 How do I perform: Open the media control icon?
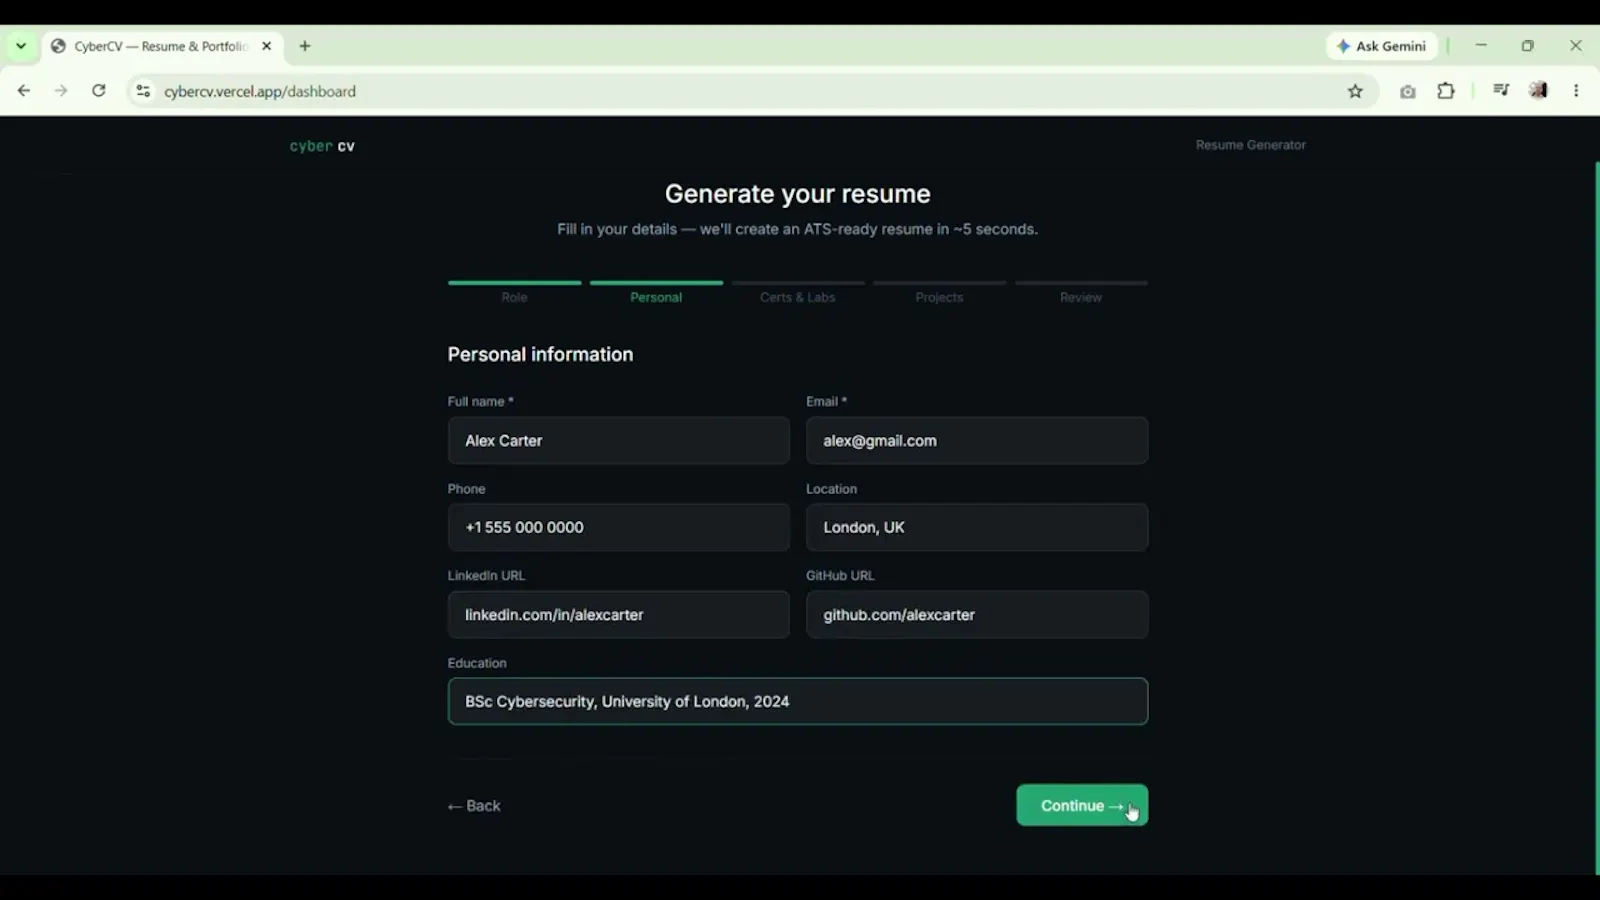pyautogui.click(x=1501, y=91)
